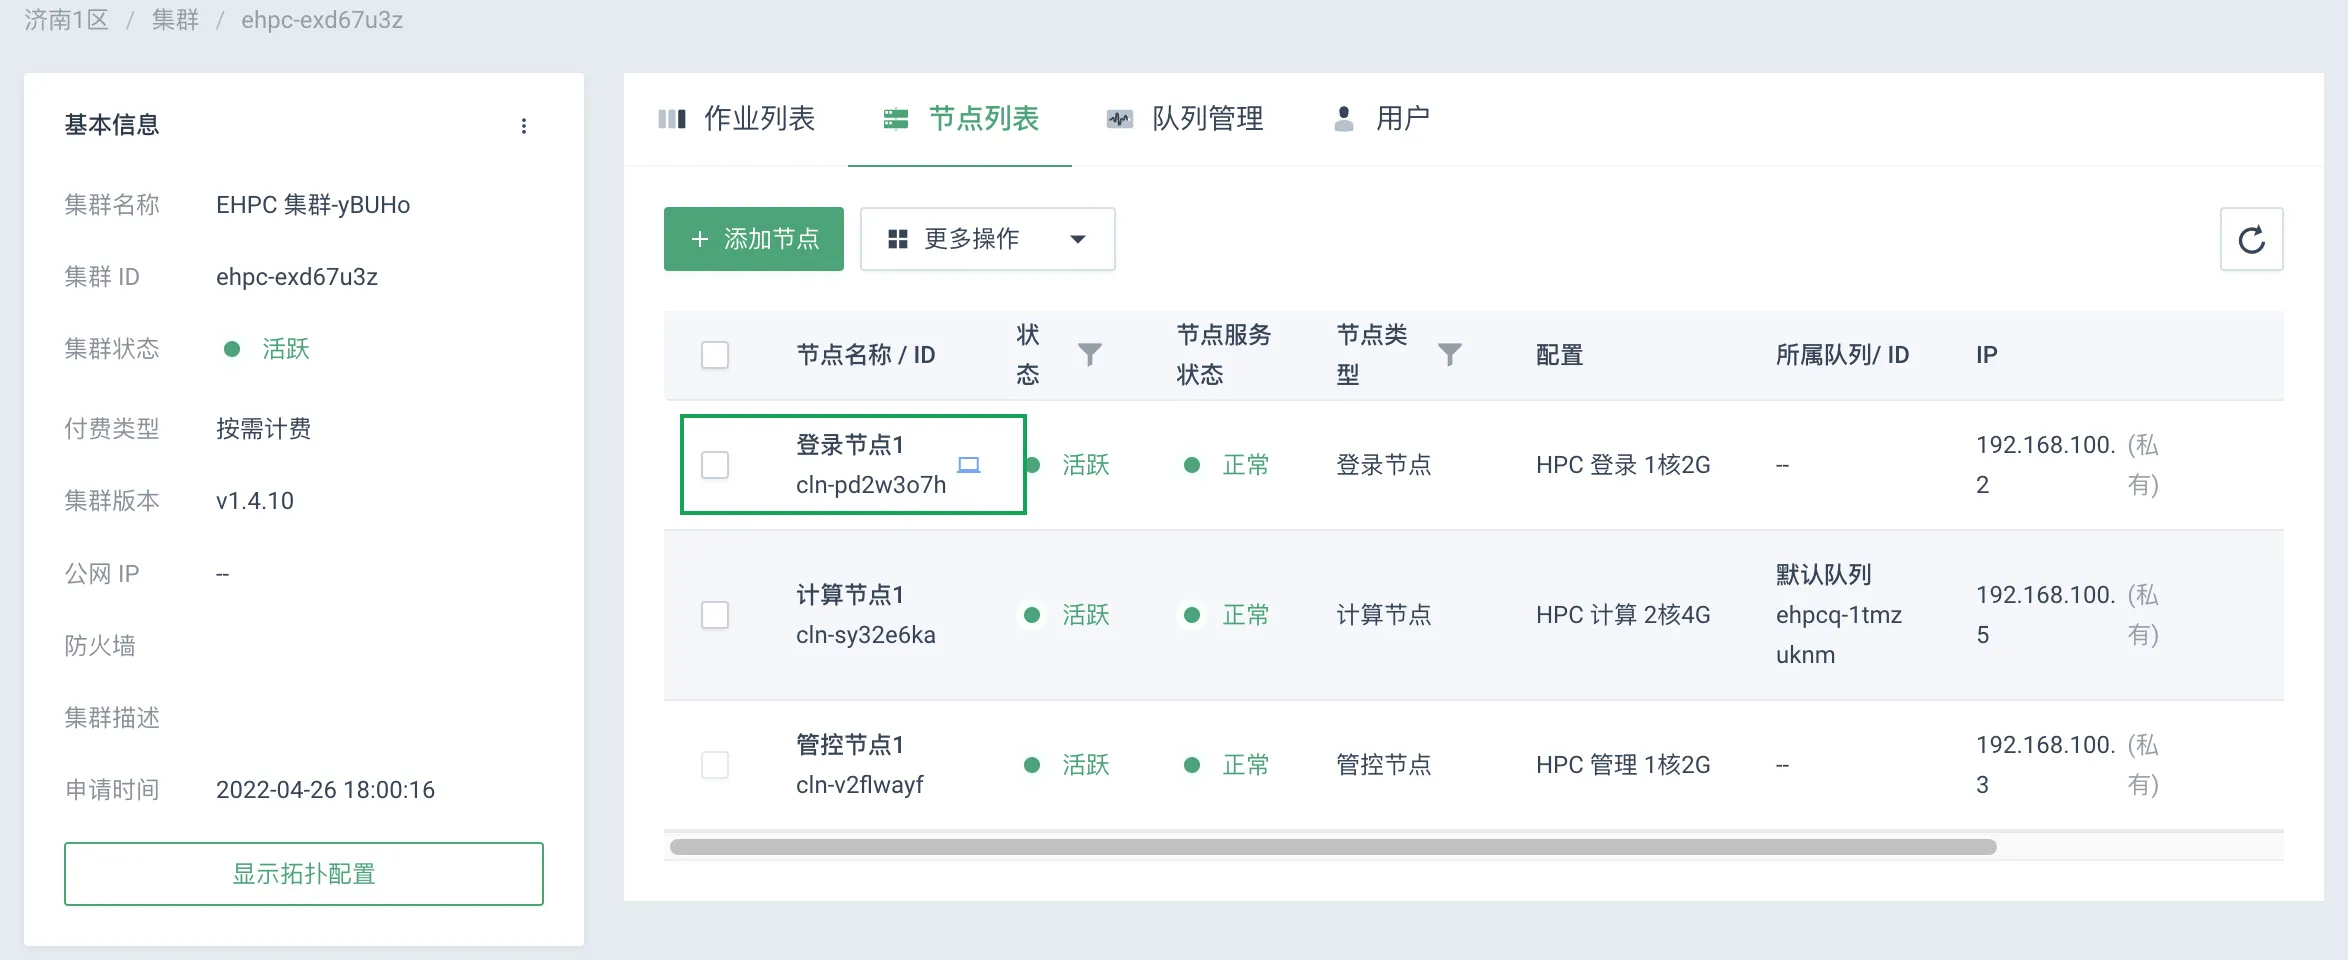Click the 显示拓扑配置 button

pyautogui.click(x=304, y=874)
